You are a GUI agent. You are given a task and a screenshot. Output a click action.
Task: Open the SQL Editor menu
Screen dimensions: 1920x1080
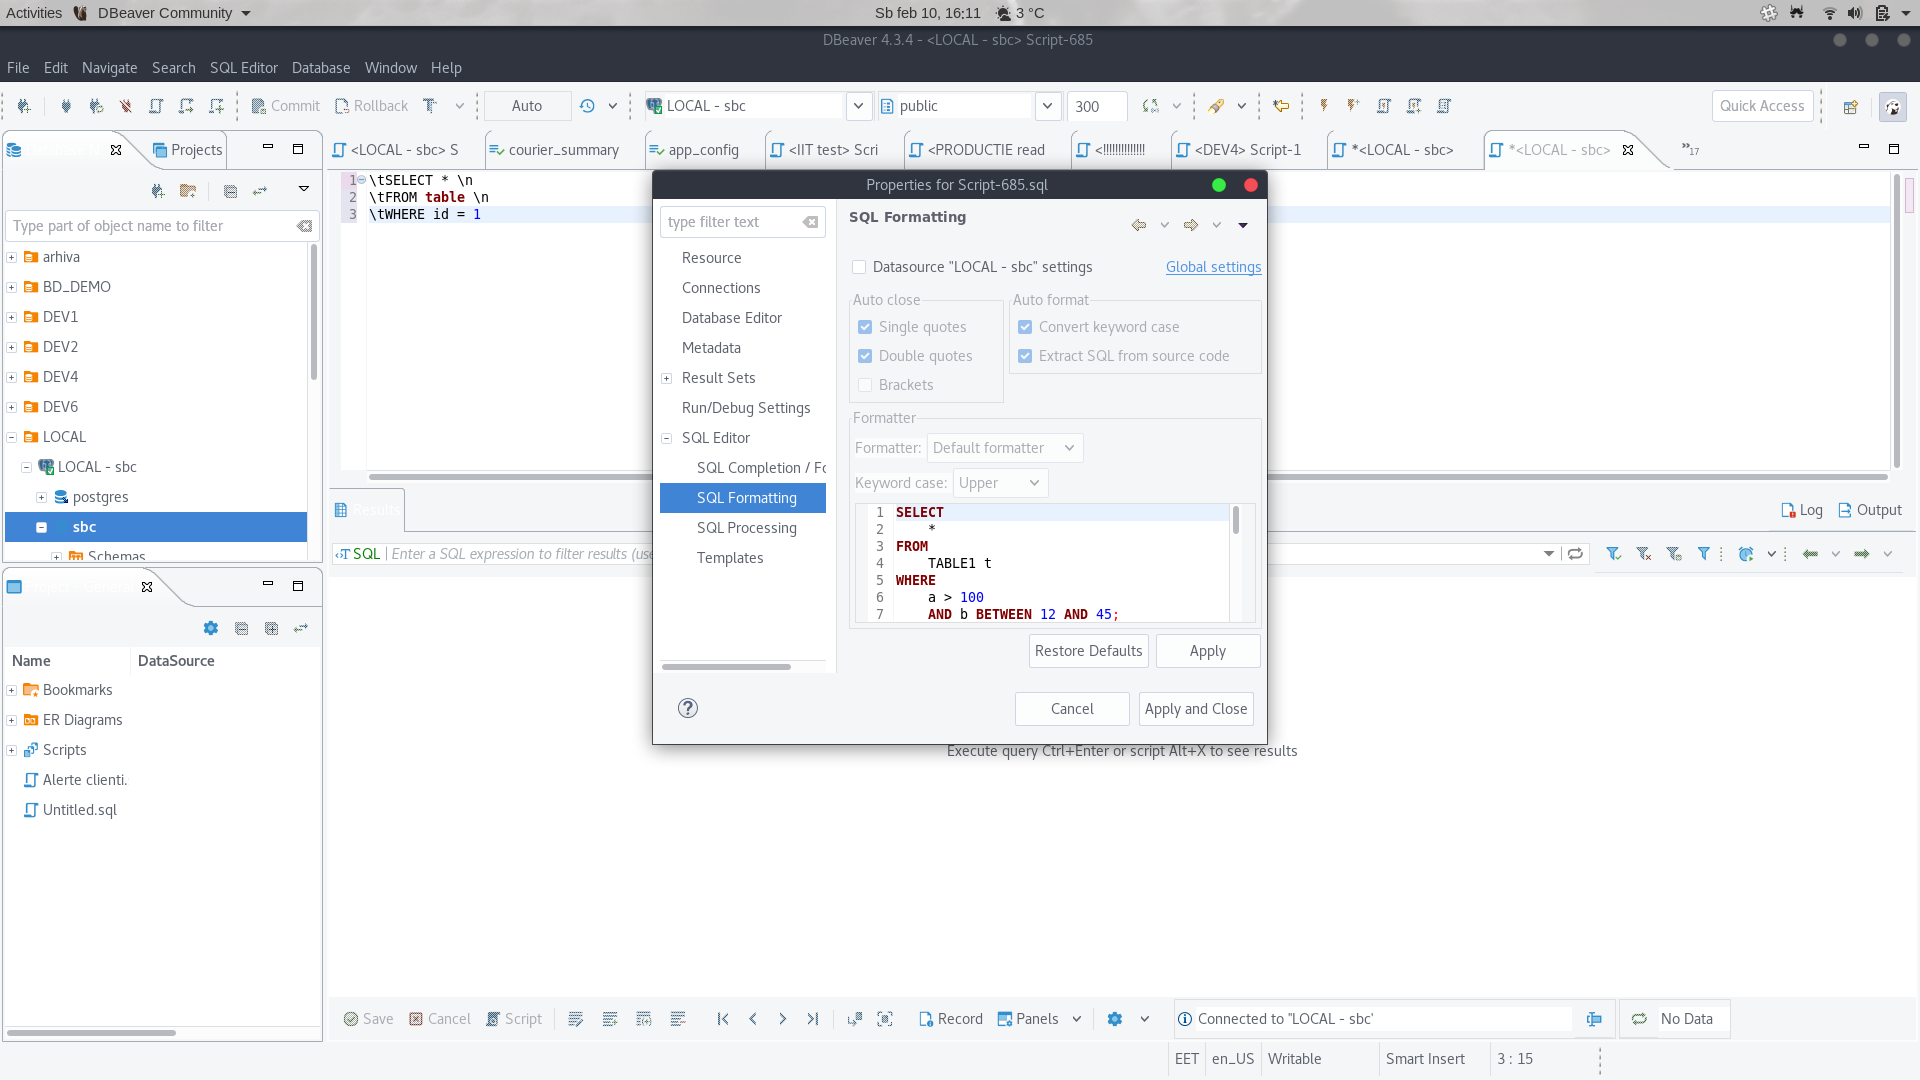coord(243,67)
